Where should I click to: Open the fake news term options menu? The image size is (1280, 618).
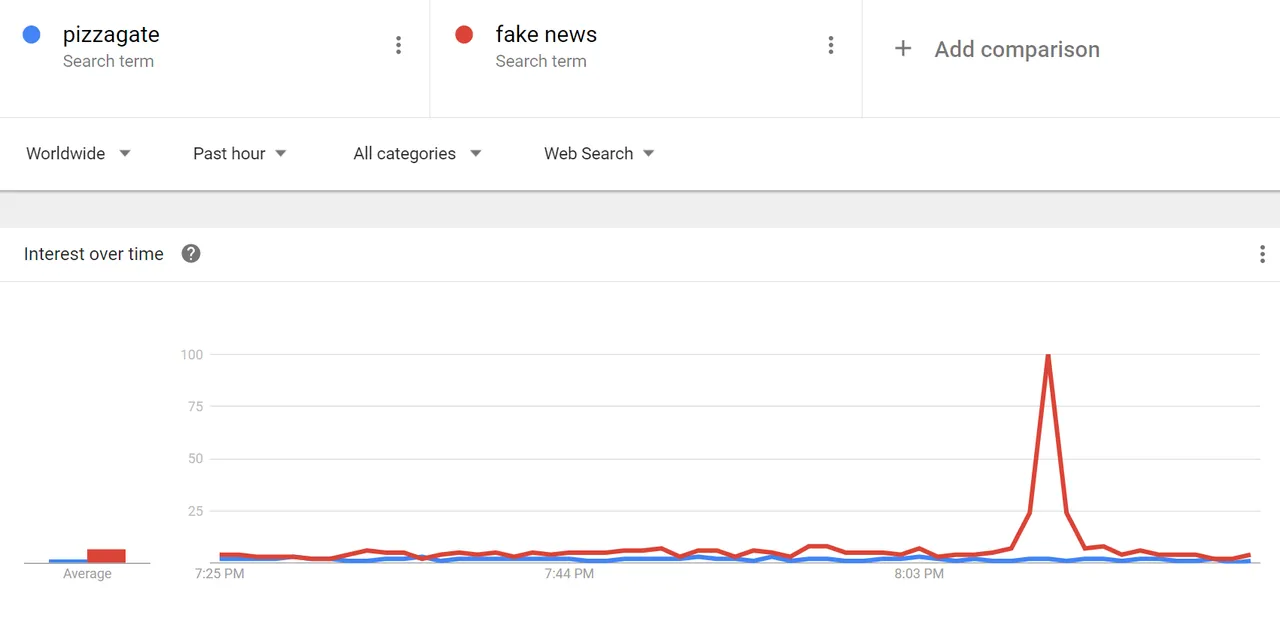pos(830,45)
